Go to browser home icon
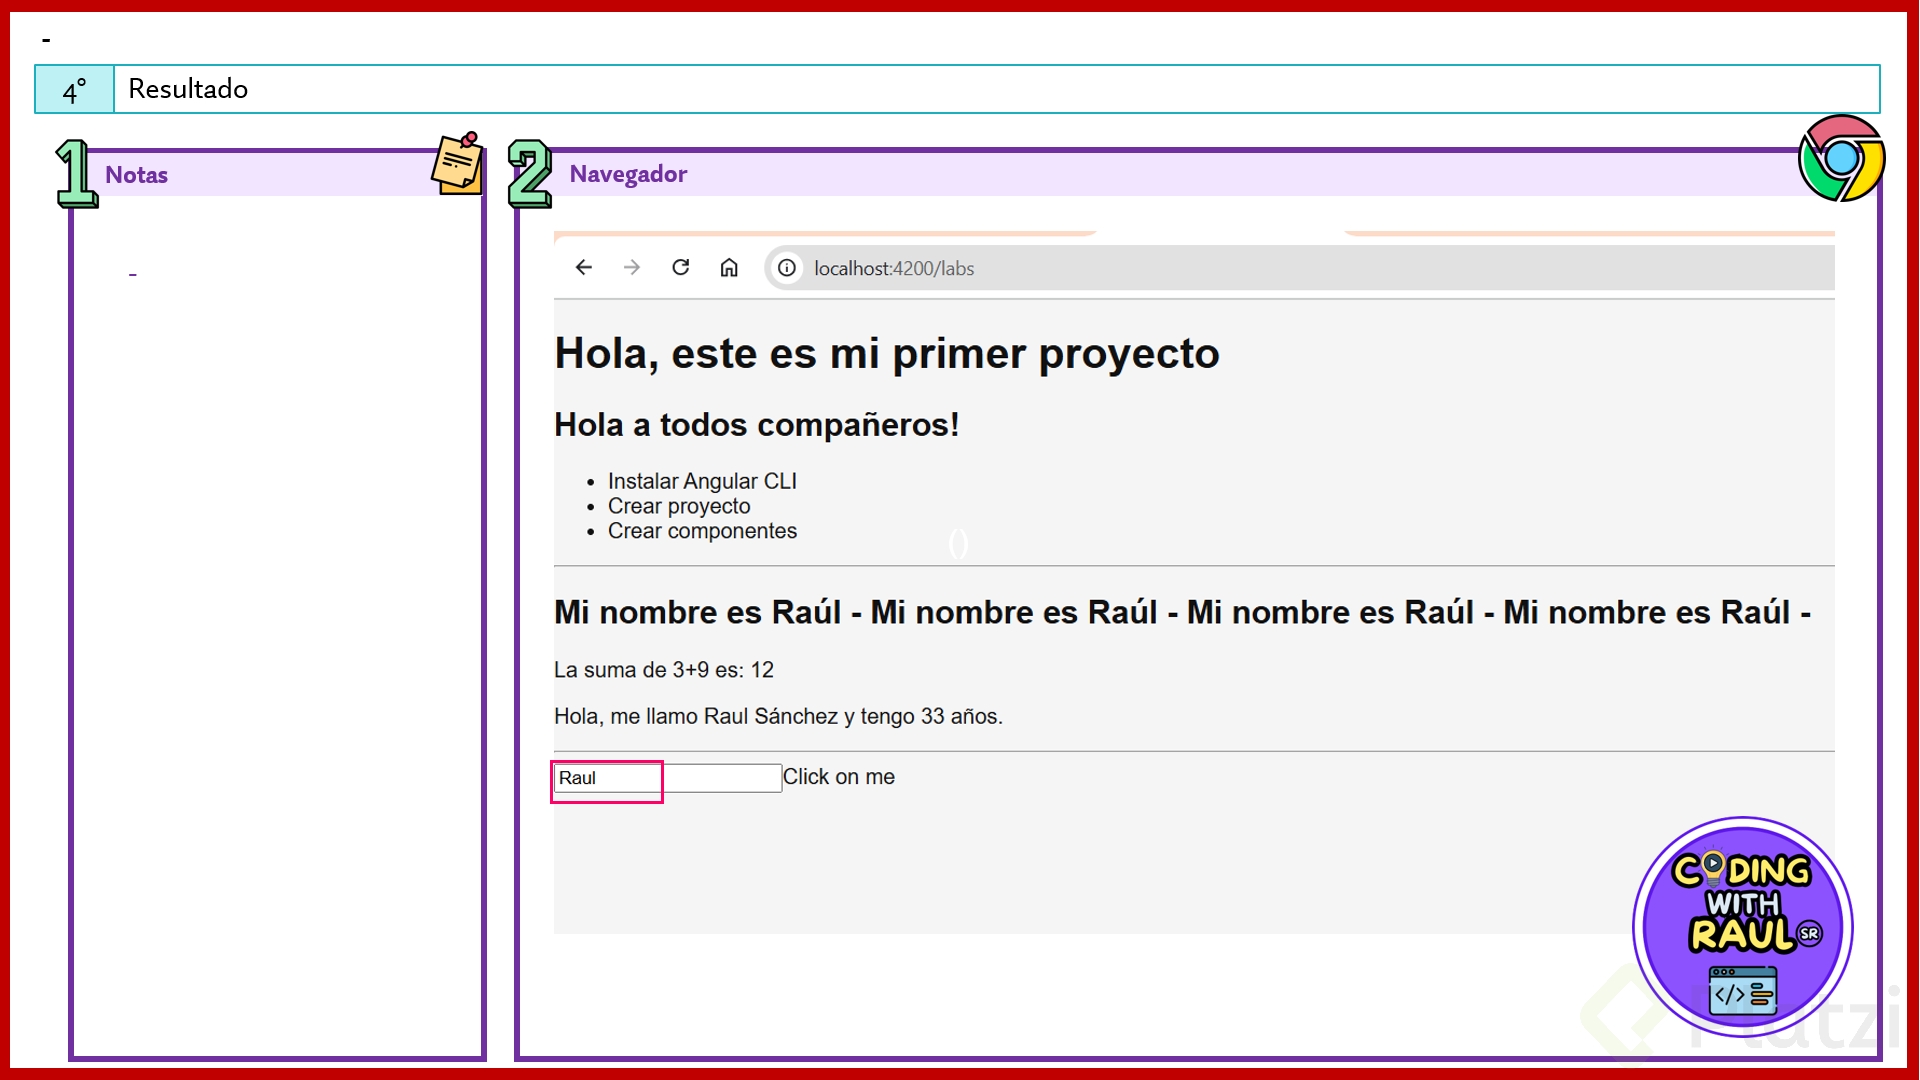Viewport: 1920px width, 1080px height. pyautogui.click(x=729, y=267)
